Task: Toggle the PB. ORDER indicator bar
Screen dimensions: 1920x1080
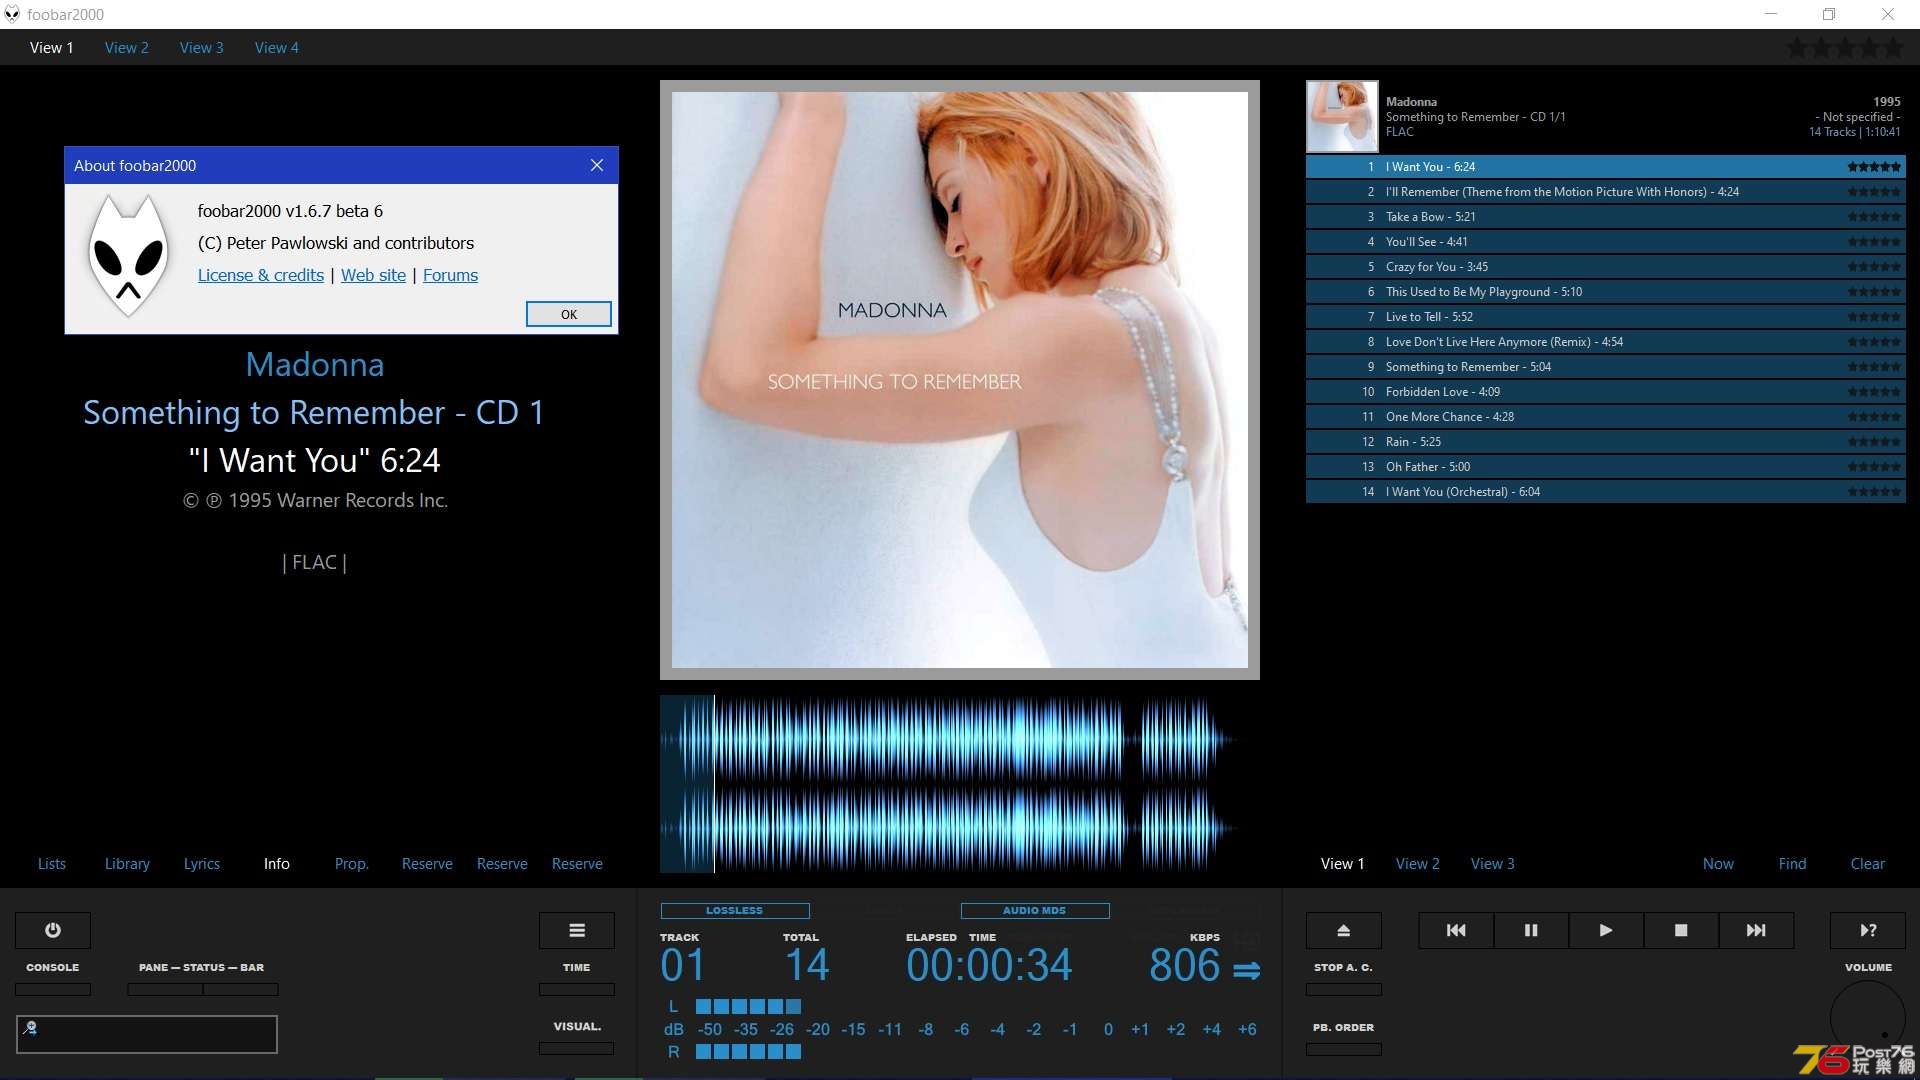Action: [x=1344, y=1049]
